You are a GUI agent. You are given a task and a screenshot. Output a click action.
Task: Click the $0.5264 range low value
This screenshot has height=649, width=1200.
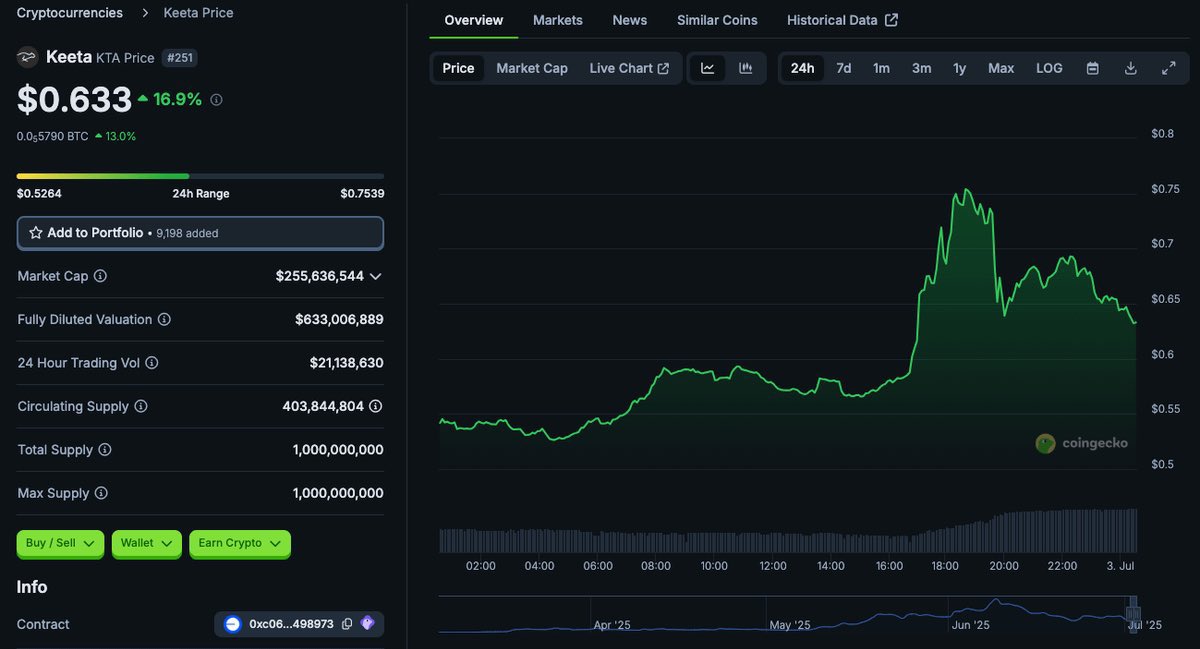point(39,194)
